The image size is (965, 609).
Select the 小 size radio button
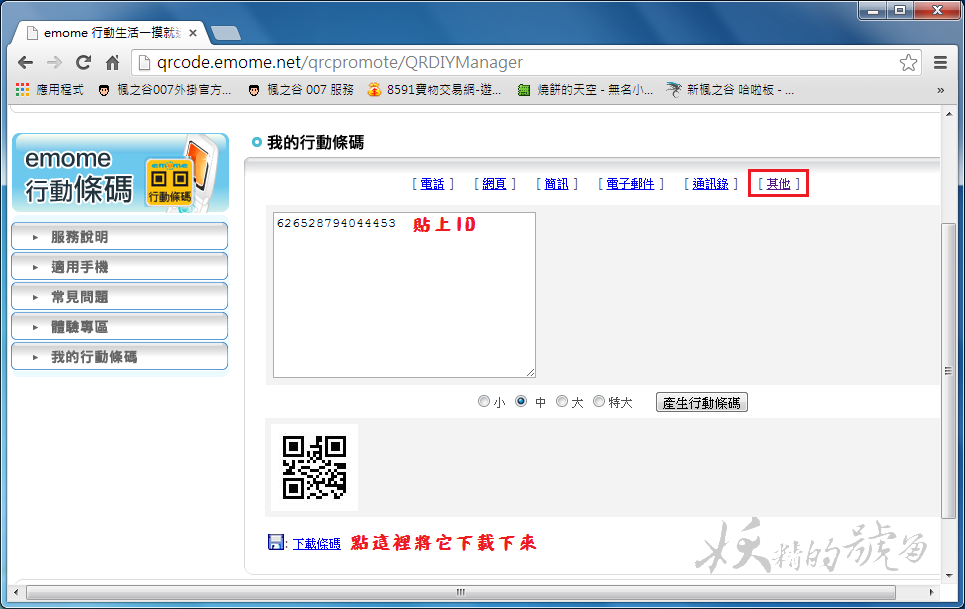484,401
